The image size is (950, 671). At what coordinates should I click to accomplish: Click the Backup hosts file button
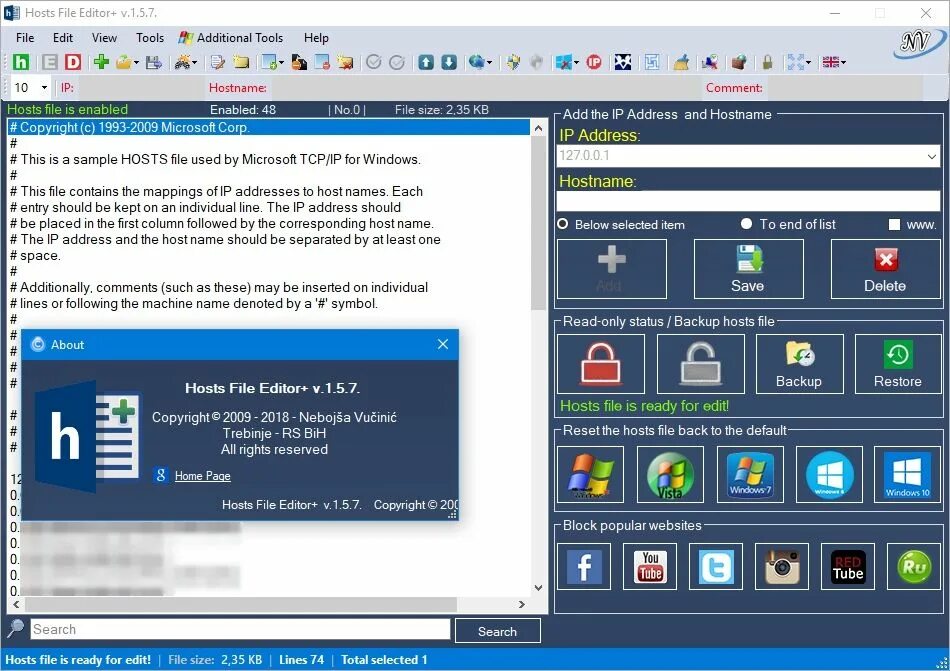(x=800, y=364)
